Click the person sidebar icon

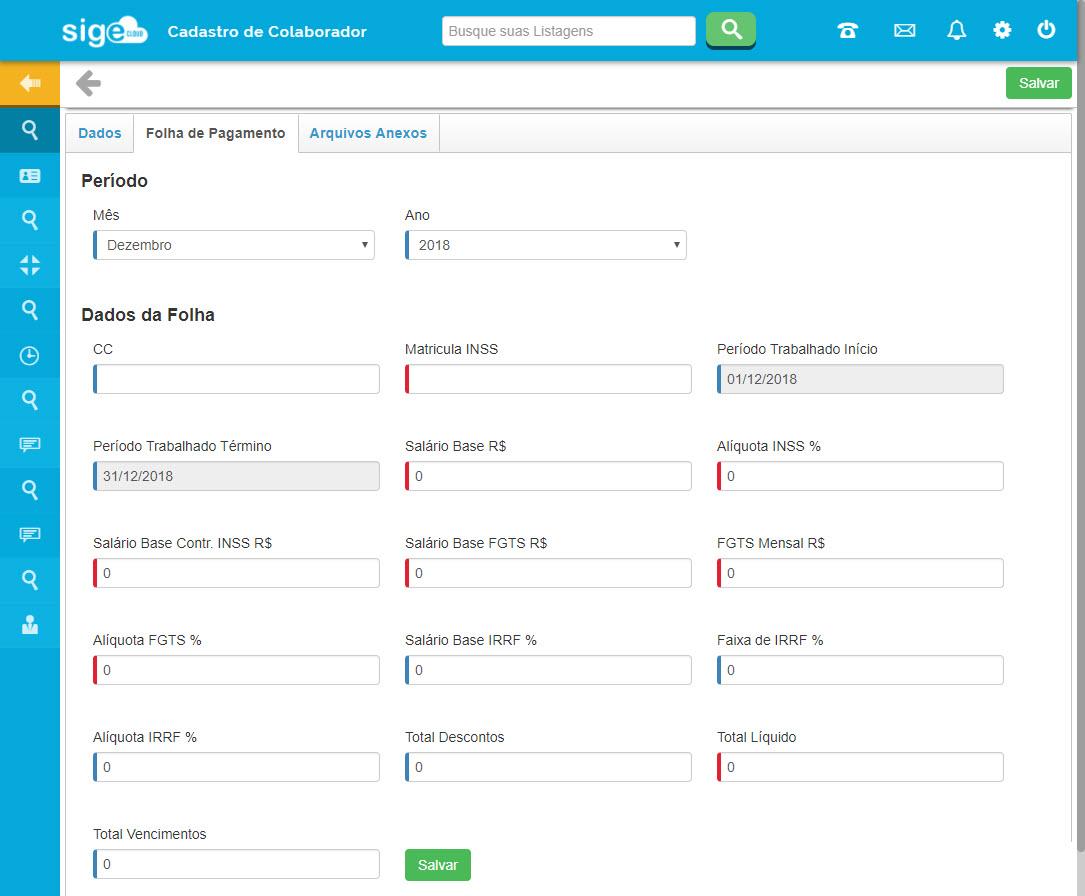30,625
